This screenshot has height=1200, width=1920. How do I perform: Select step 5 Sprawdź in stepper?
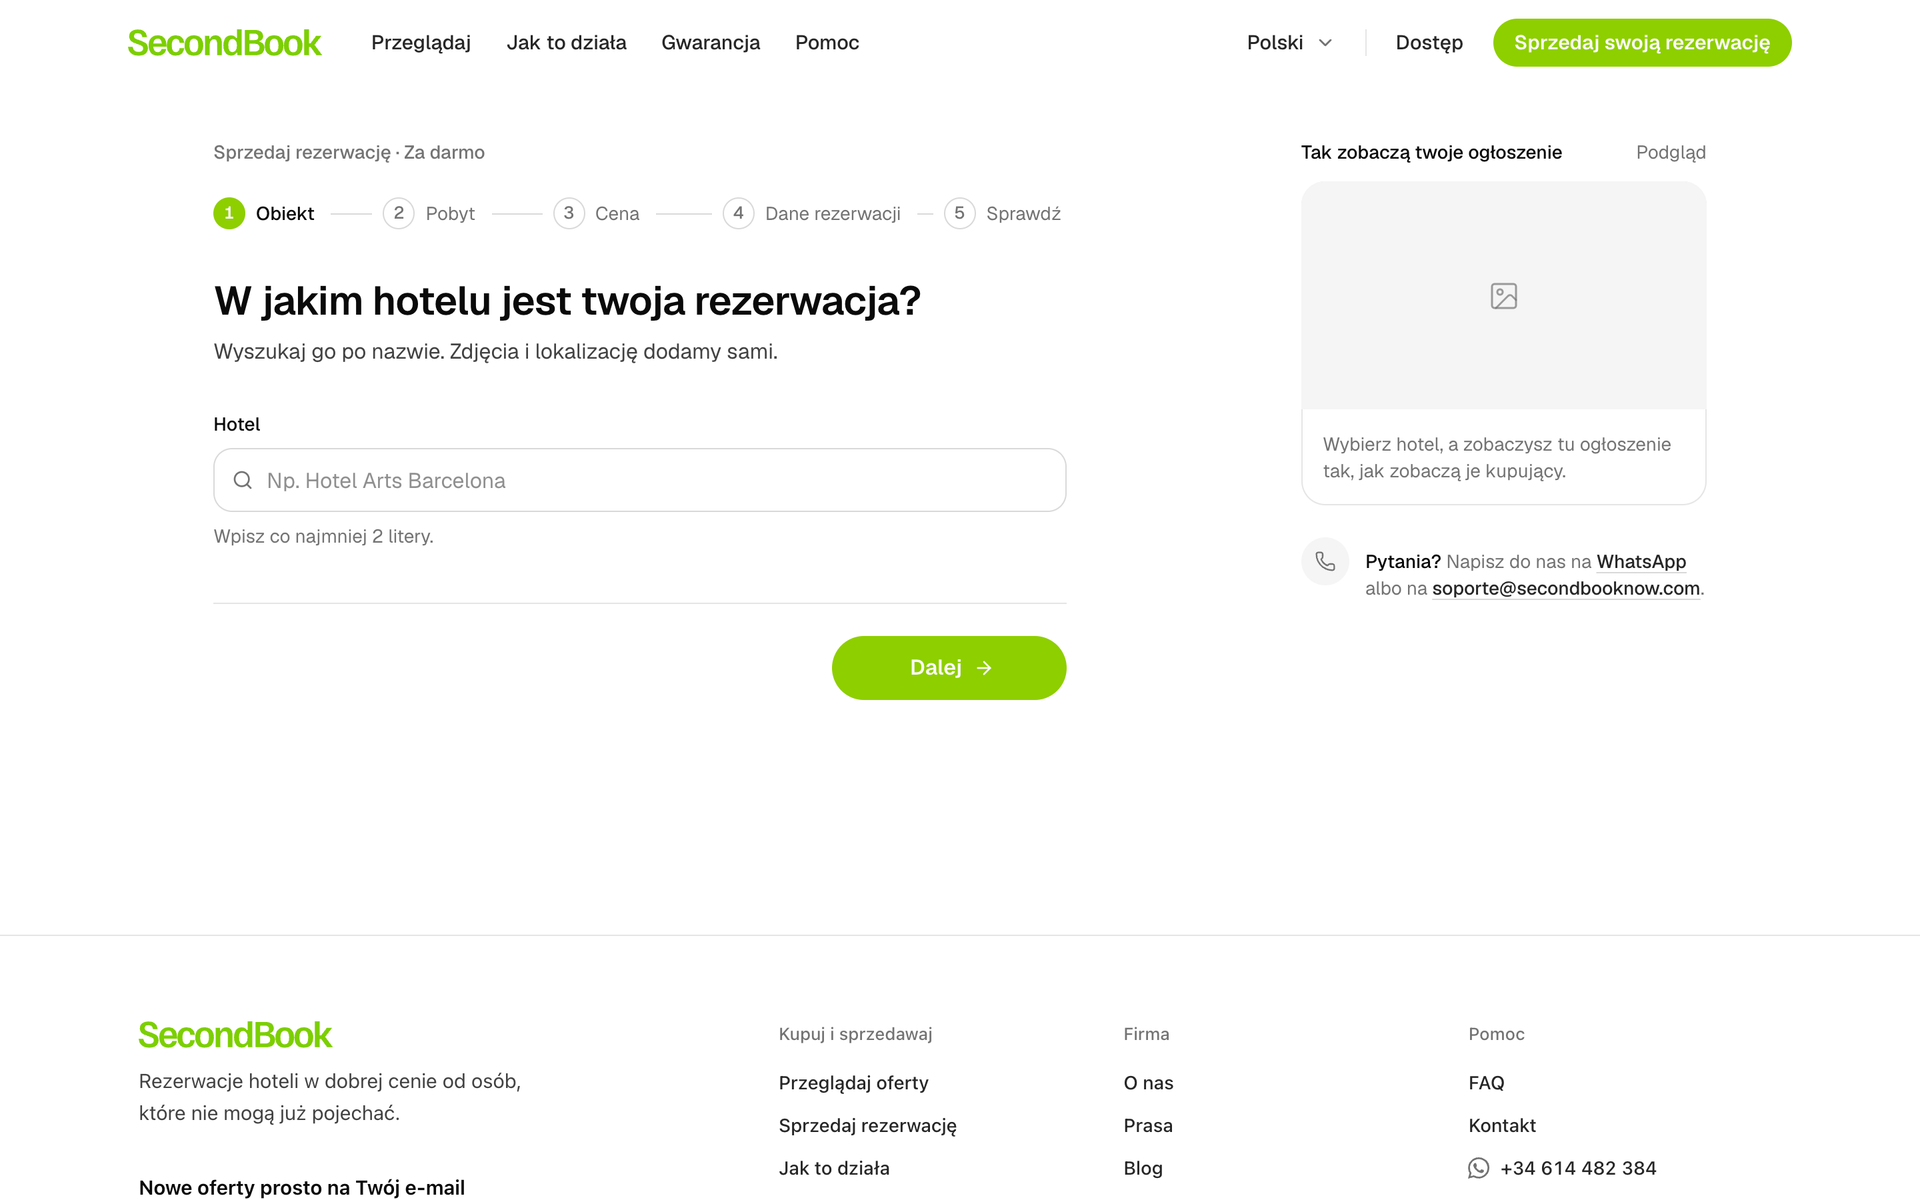point(1003,213)
